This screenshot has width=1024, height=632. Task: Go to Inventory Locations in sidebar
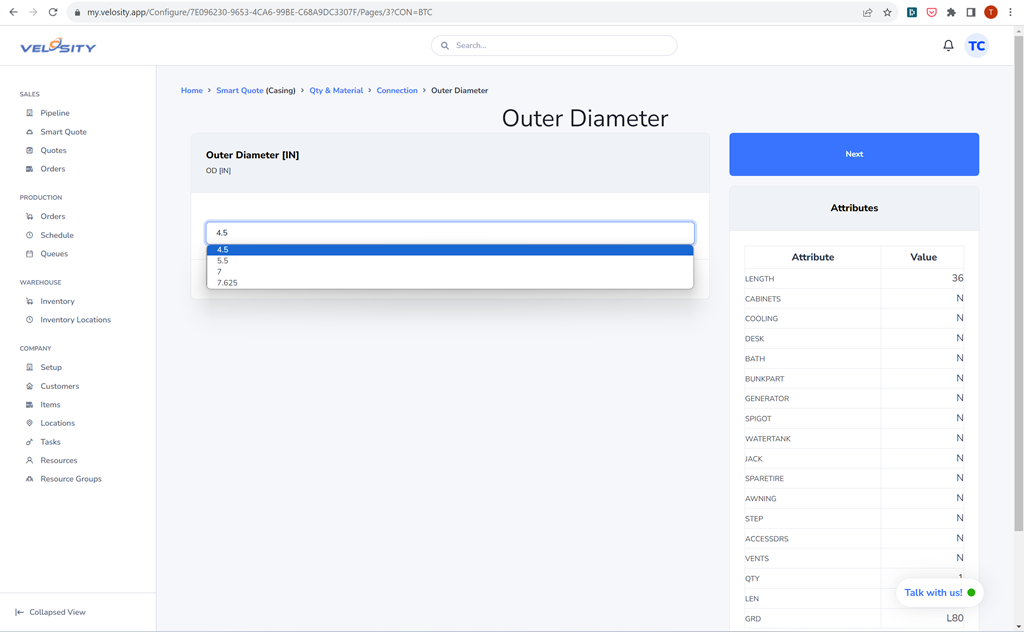tap(75, 320)
